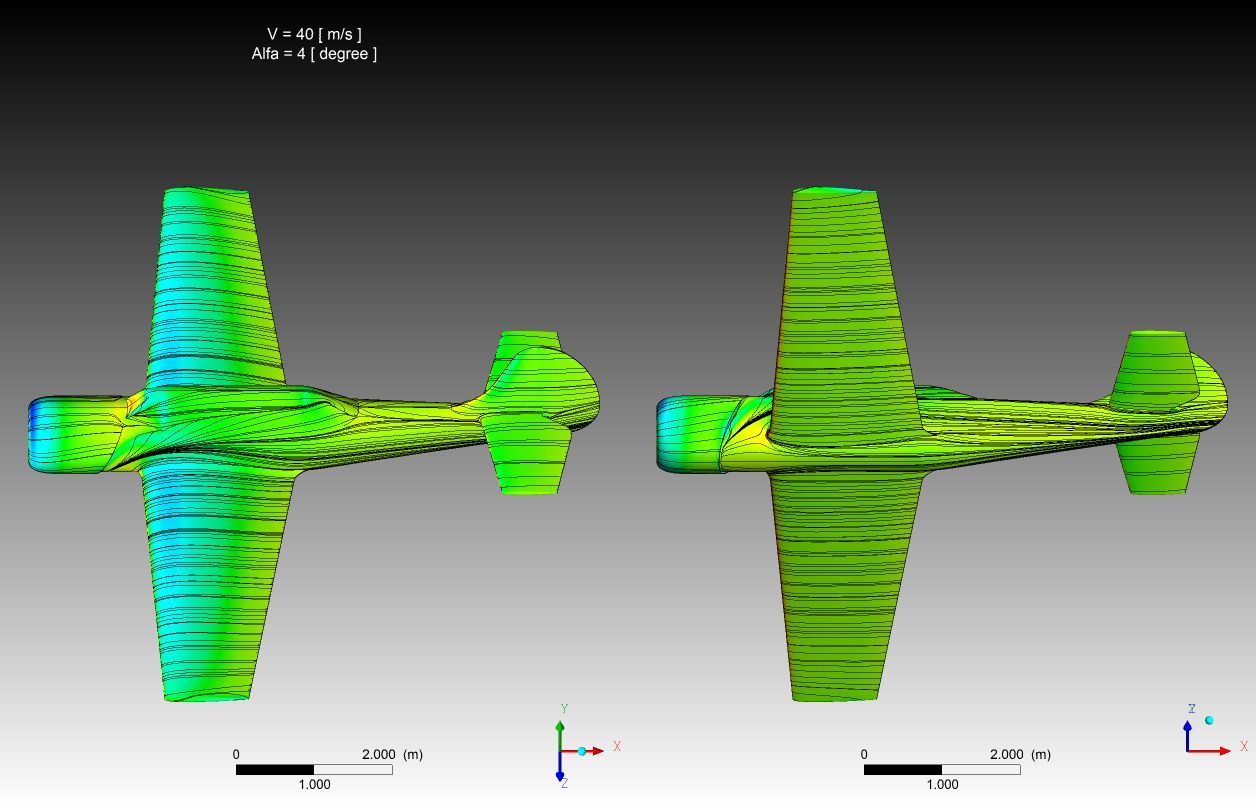The width and height of the screenshot is (1256, 810).
Task: Select the nose cowling of the right aircraft
Action: [x=688, y=433]
